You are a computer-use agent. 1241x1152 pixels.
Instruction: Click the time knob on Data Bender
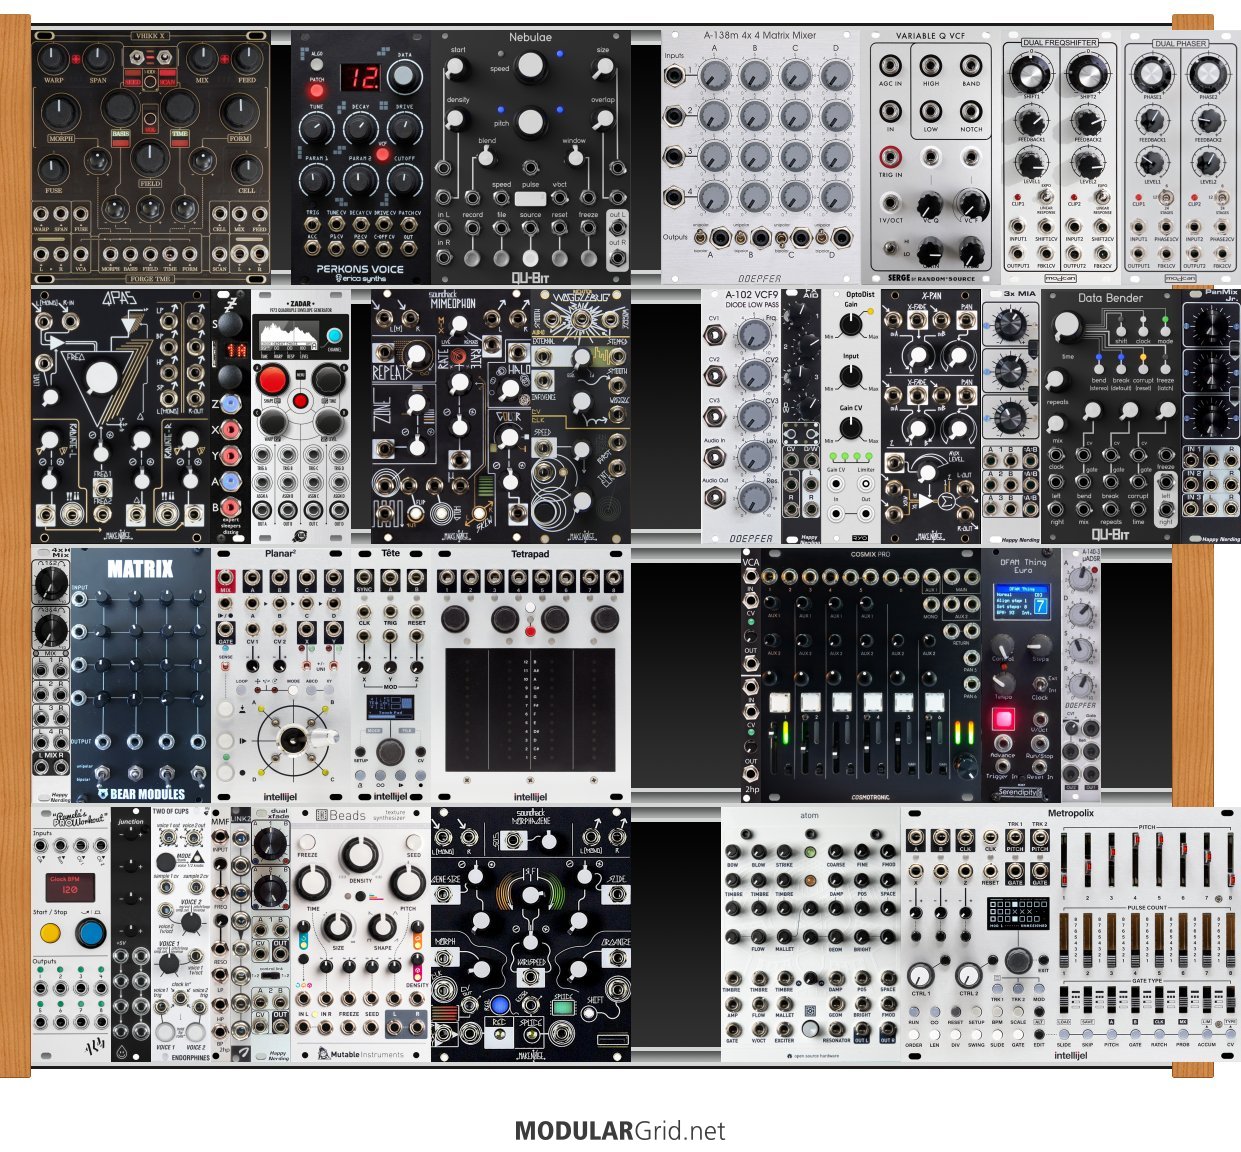coord(1067,327)
